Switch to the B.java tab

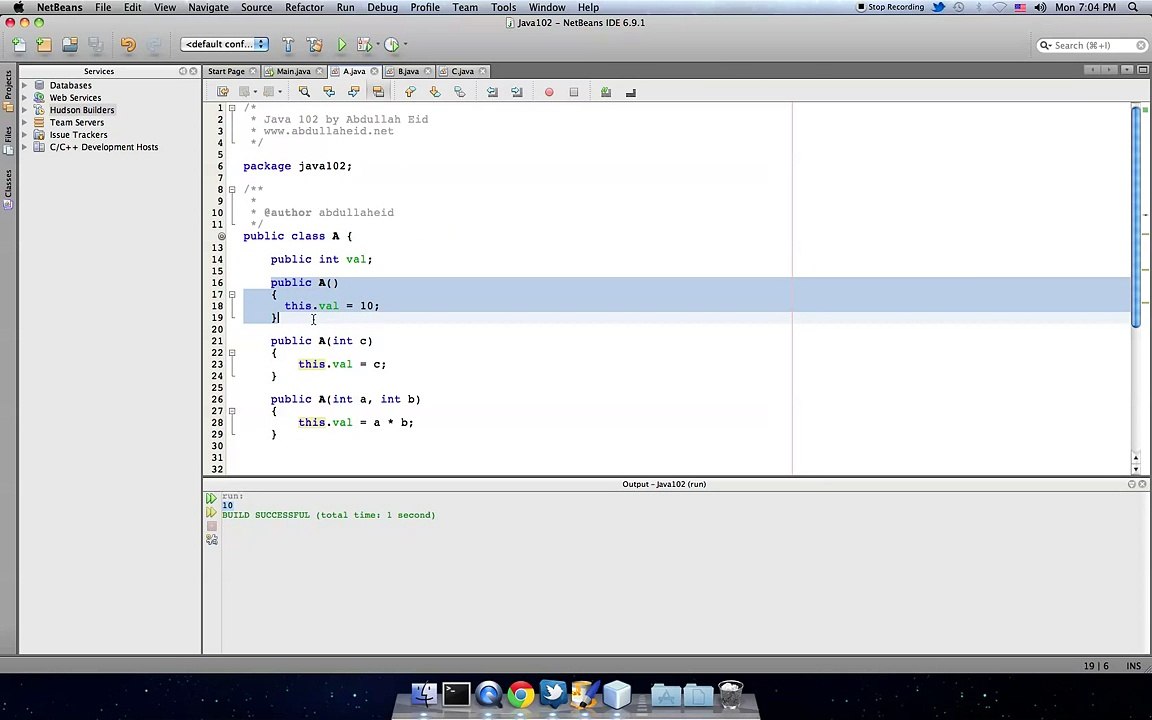(408, 71)
